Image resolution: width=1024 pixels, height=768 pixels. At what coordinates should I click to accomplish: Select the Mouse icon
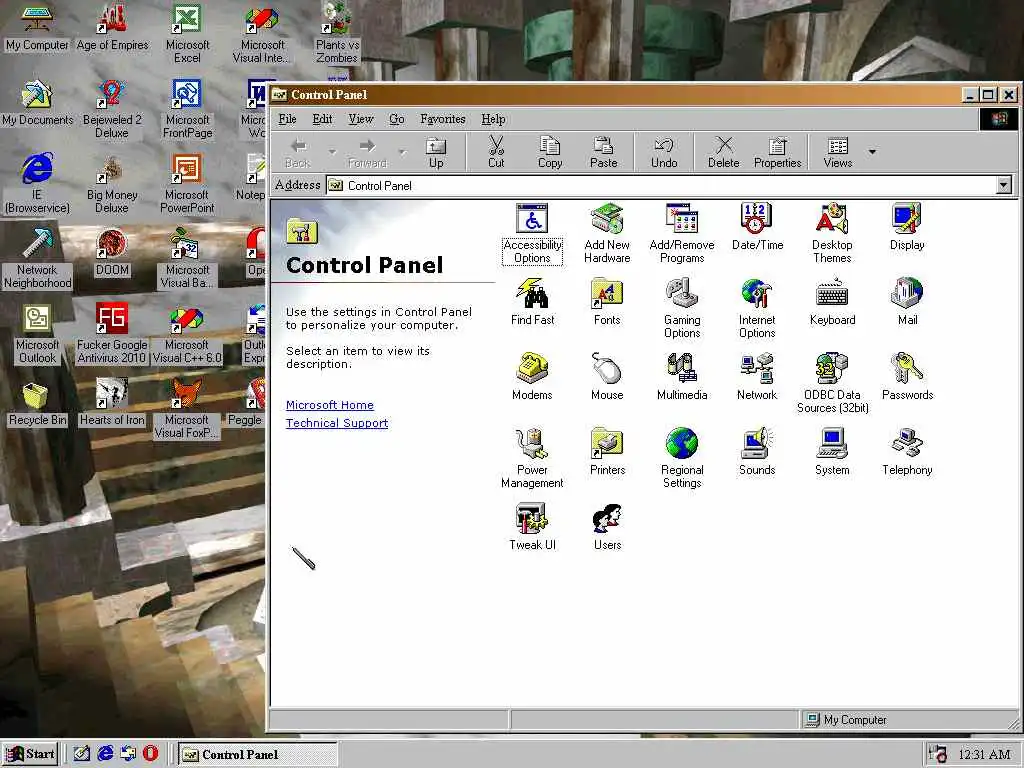[607, 377]
